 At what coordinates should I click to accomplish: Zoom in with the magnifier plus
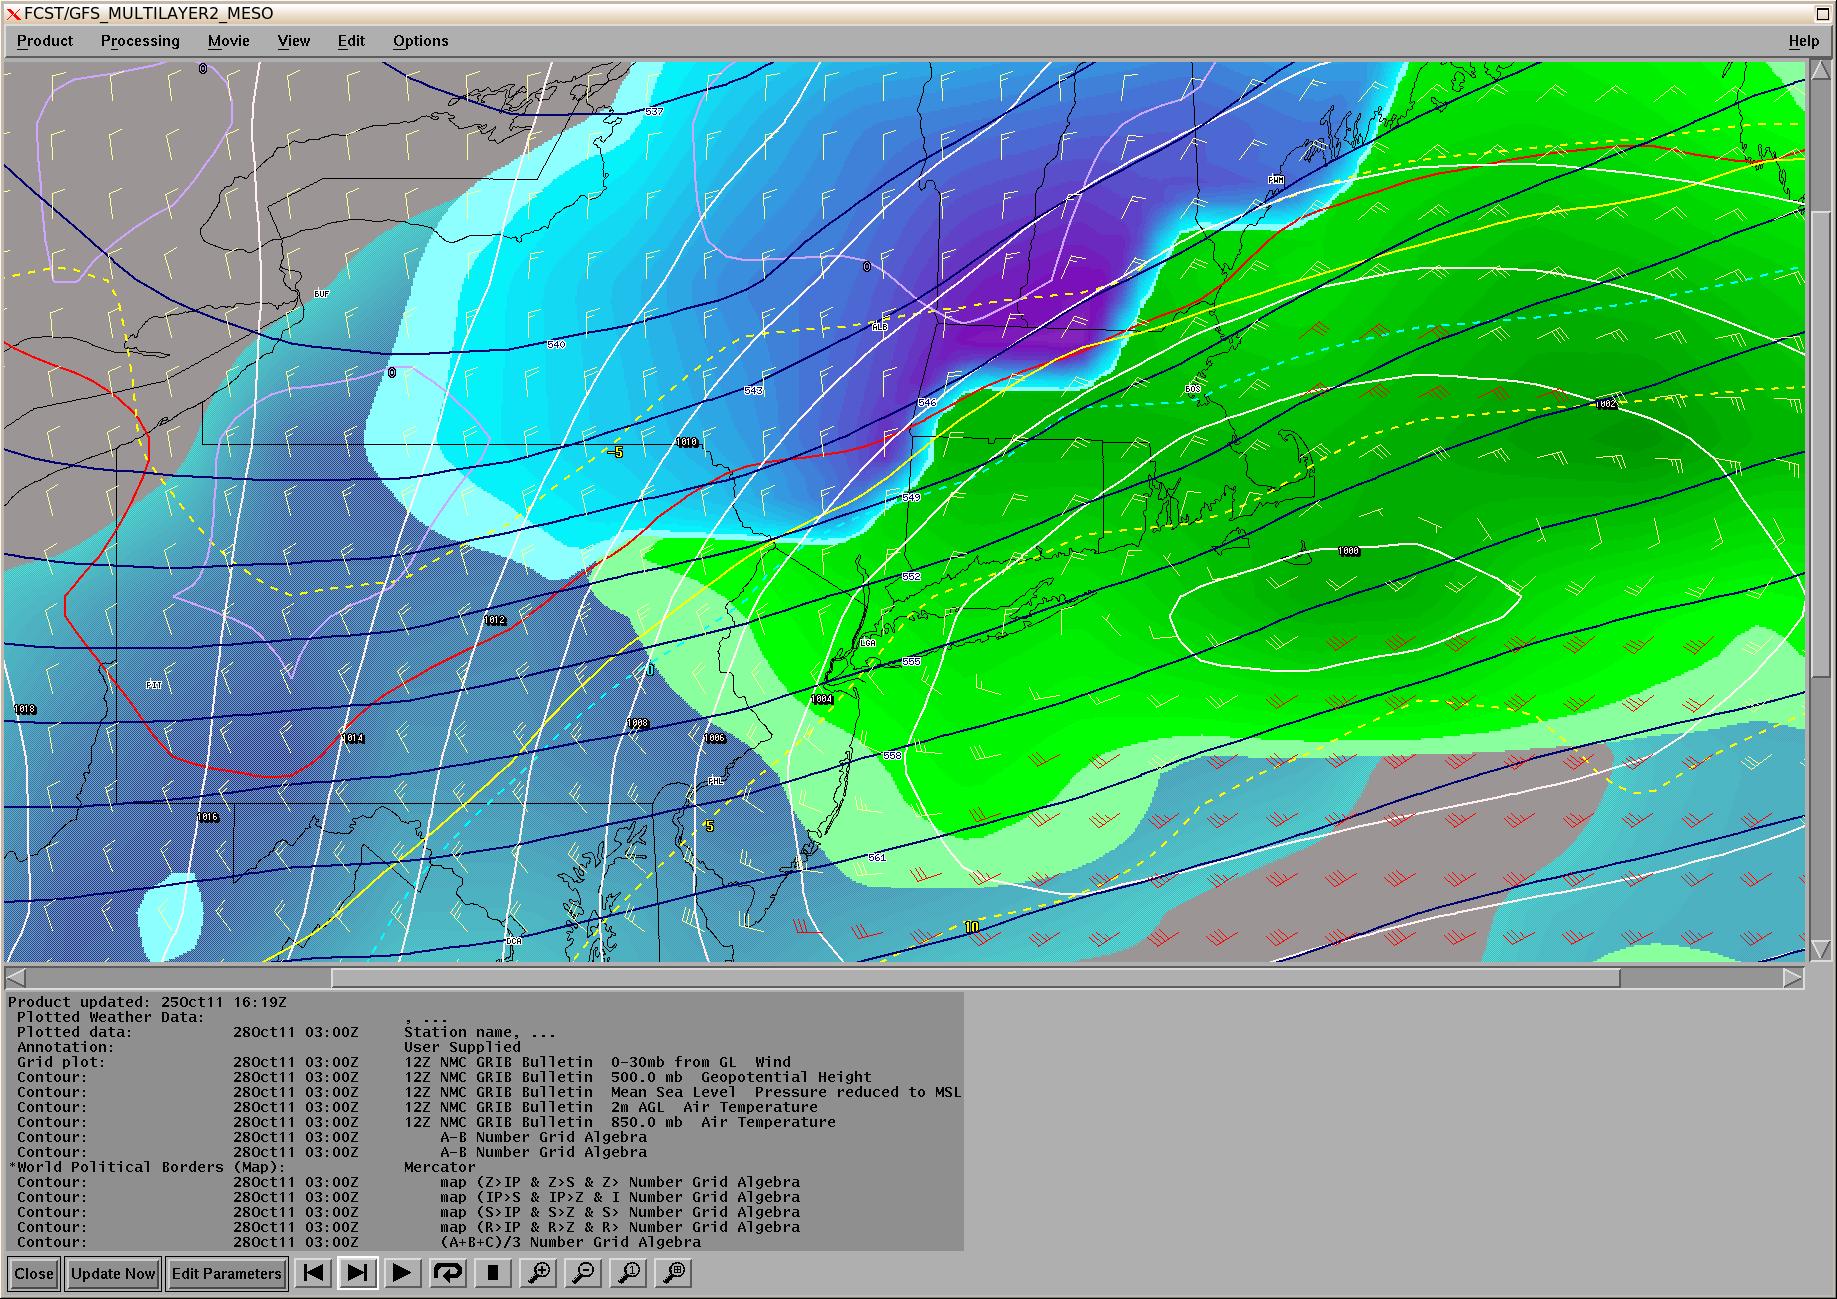coord(539,1273)
